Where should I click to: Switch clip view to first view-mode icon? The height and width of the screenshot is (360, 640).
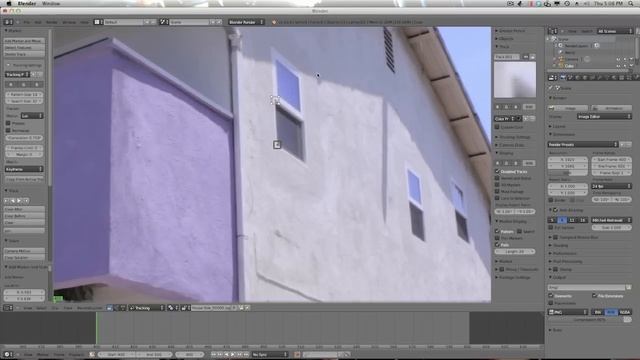click(109, 308)
